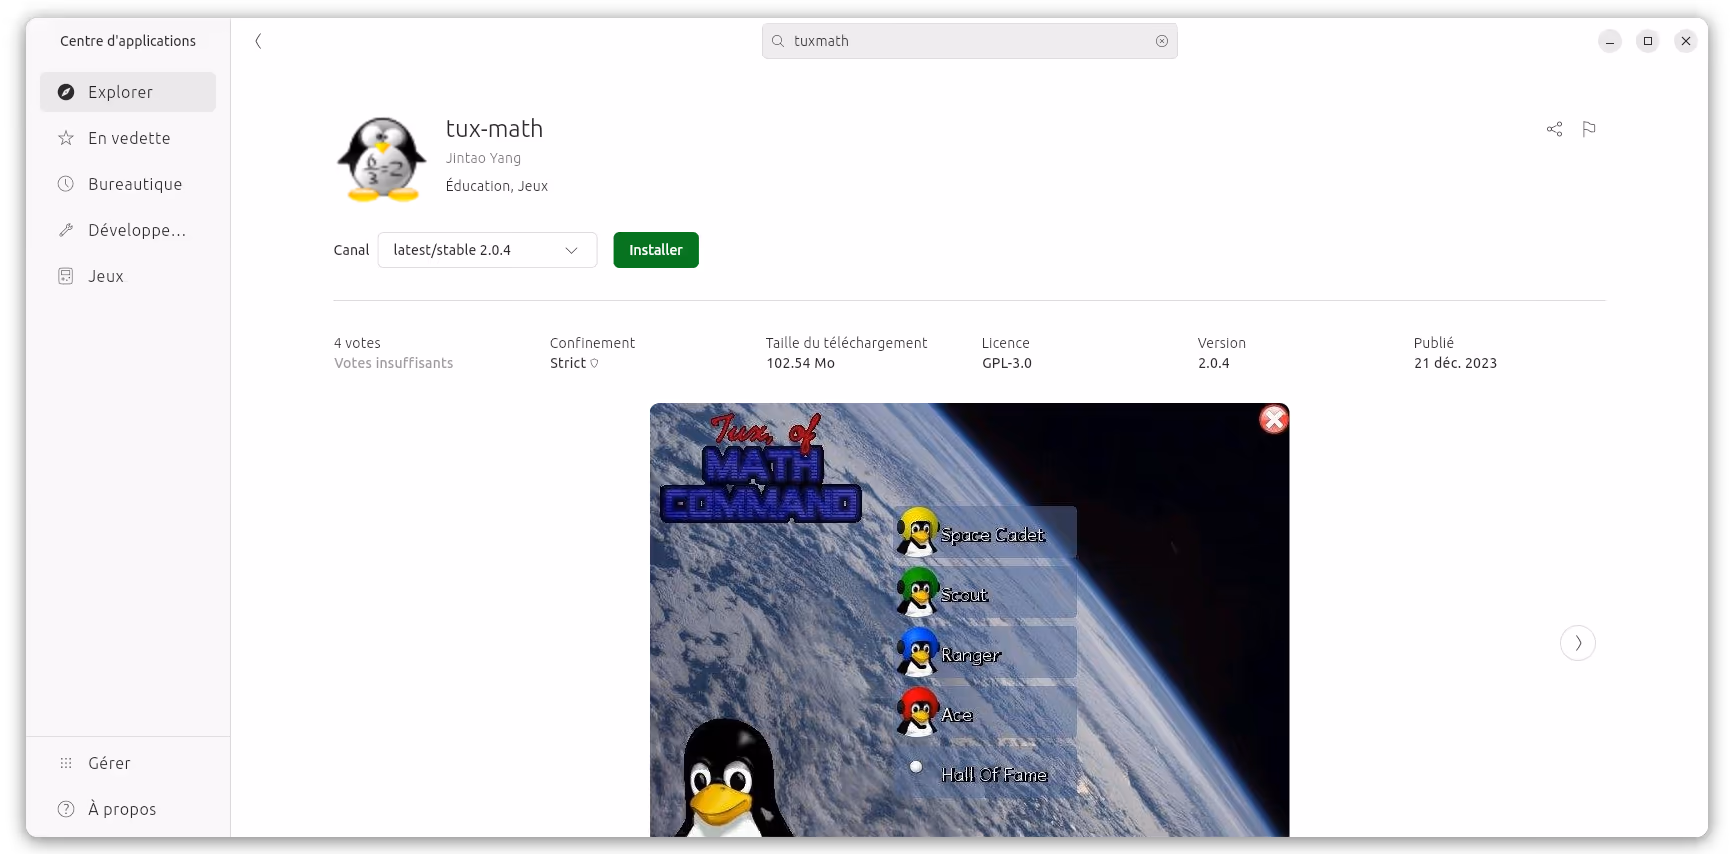This screenshot has width=1734, height=854.
Task: Open the Canal latest/stable 2.0.4 dropdown
Action: [x=487, y=250]
